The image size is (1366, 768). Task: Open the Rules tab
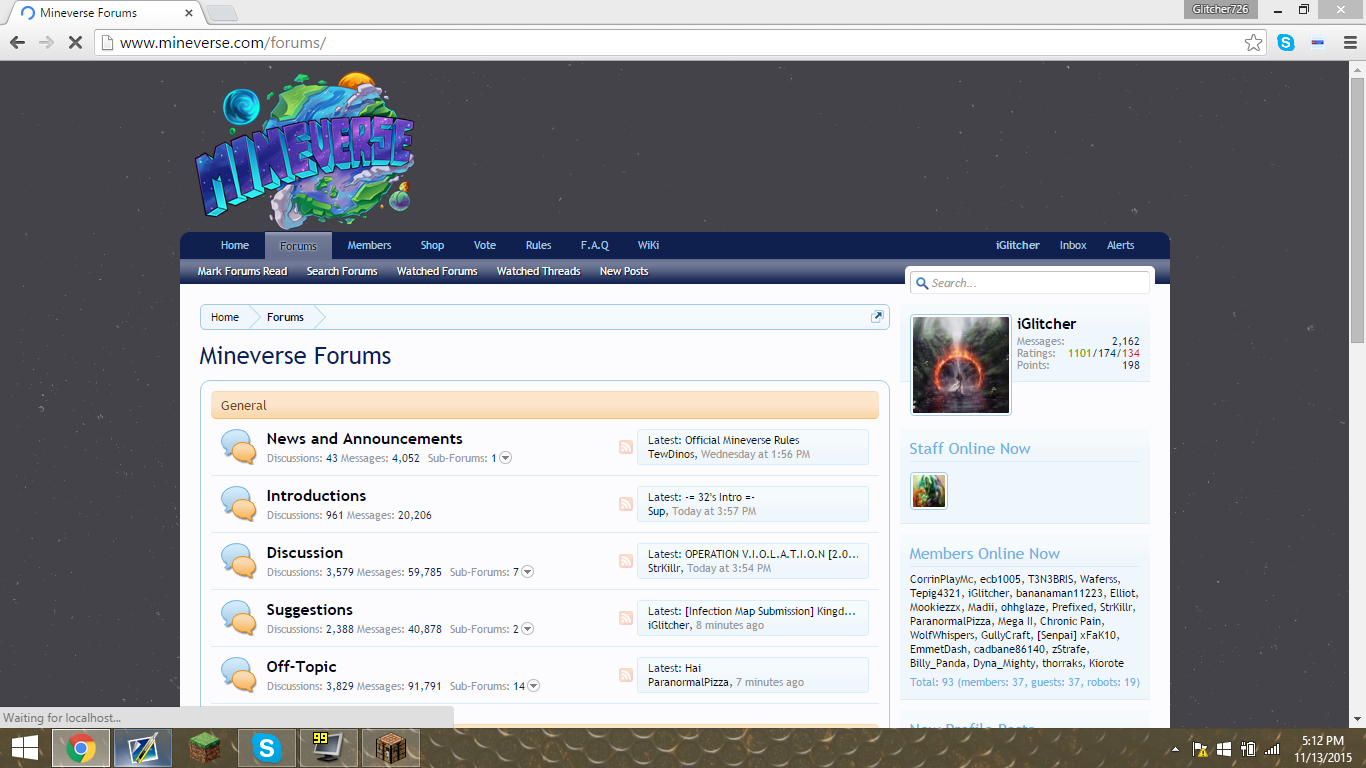pyautogui.click(x=538, y=245)
